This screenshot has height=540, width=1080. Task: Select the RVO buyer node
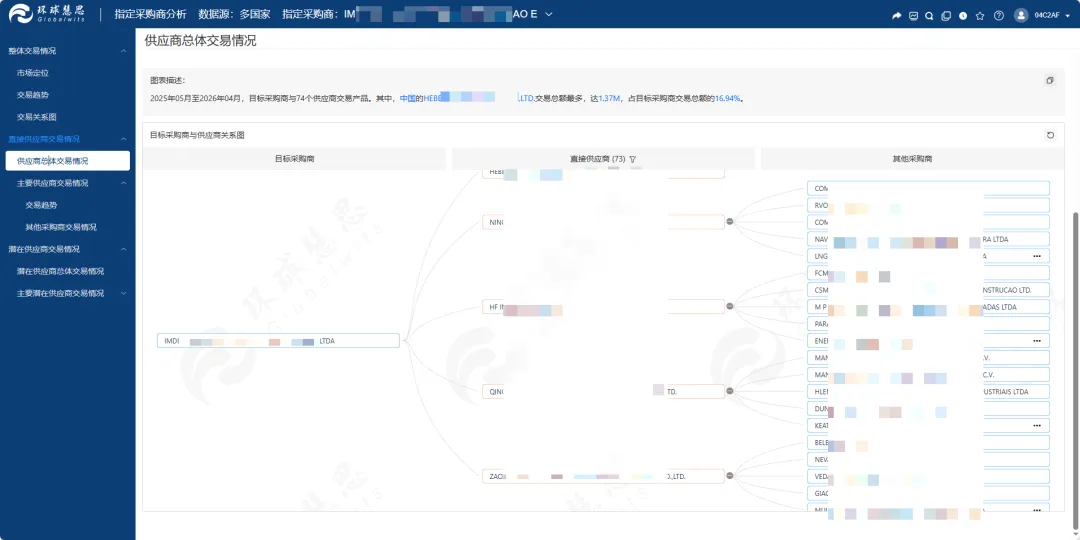pos(928,205)
